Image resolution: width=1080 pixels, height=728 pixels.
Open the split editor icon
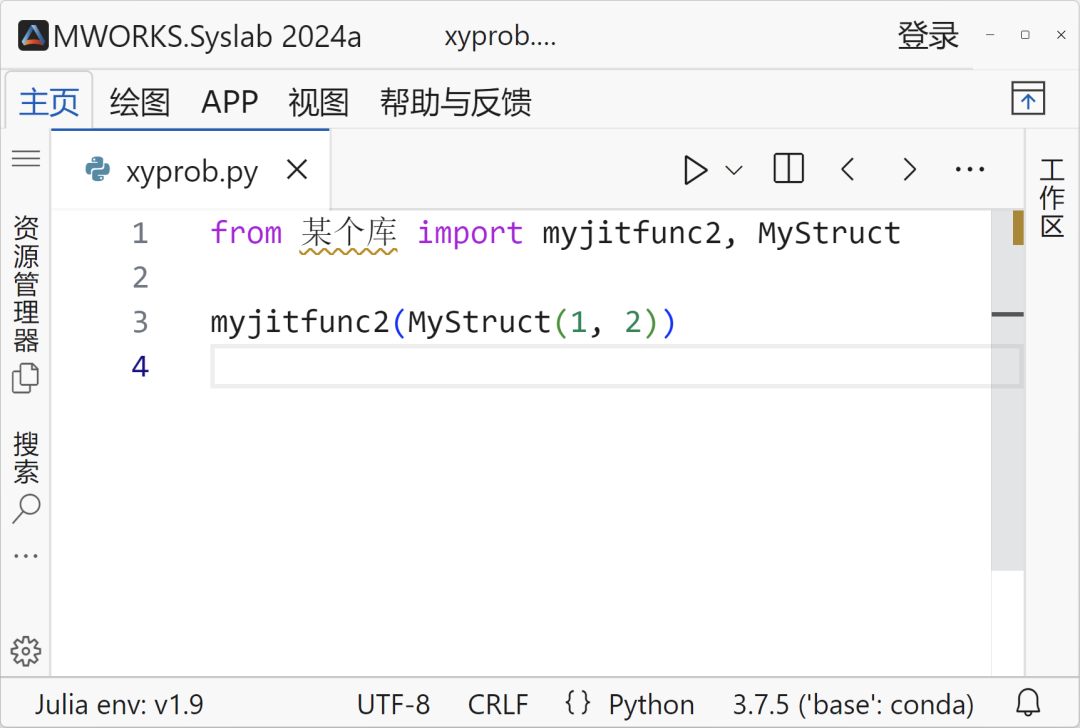pyautogui.click(x=788, y=168)
